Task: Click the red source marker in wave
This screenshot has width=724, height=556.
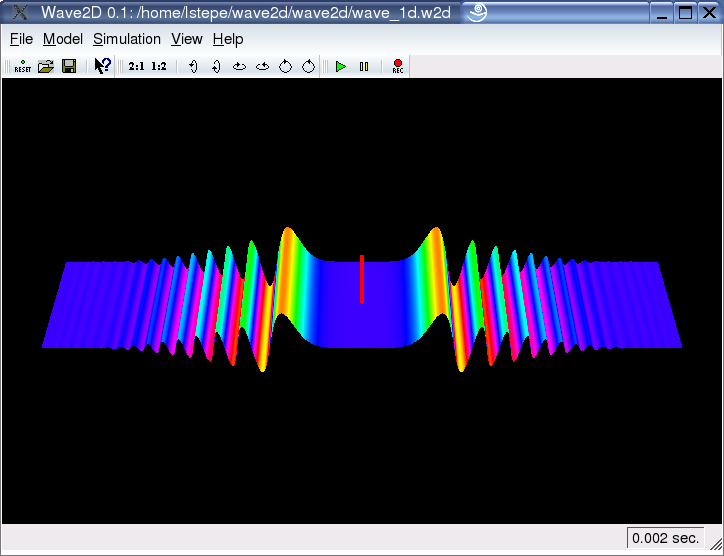Action: 361,279
